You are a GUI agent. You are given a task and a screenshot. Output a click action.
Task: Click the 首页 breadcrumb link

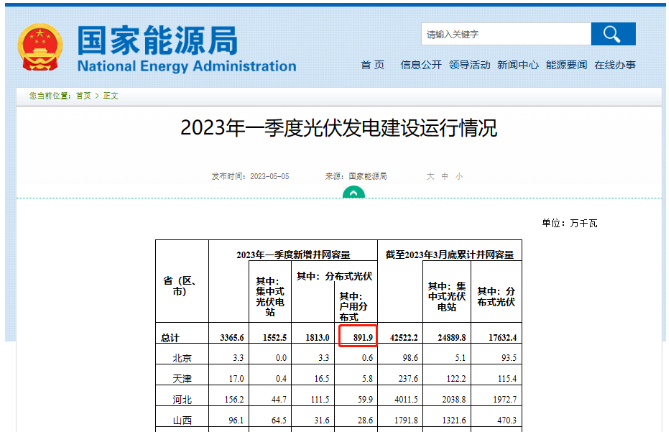(x=84, y=95)
